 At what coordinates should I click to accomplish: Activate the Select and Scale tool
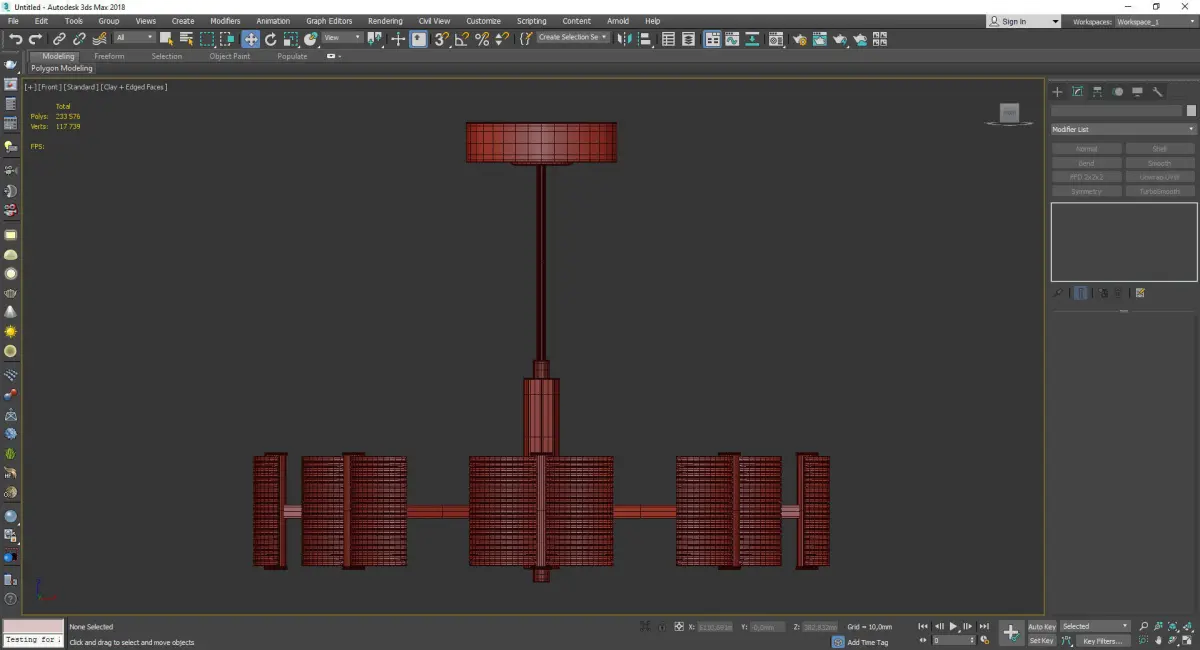tap(290, 39)
